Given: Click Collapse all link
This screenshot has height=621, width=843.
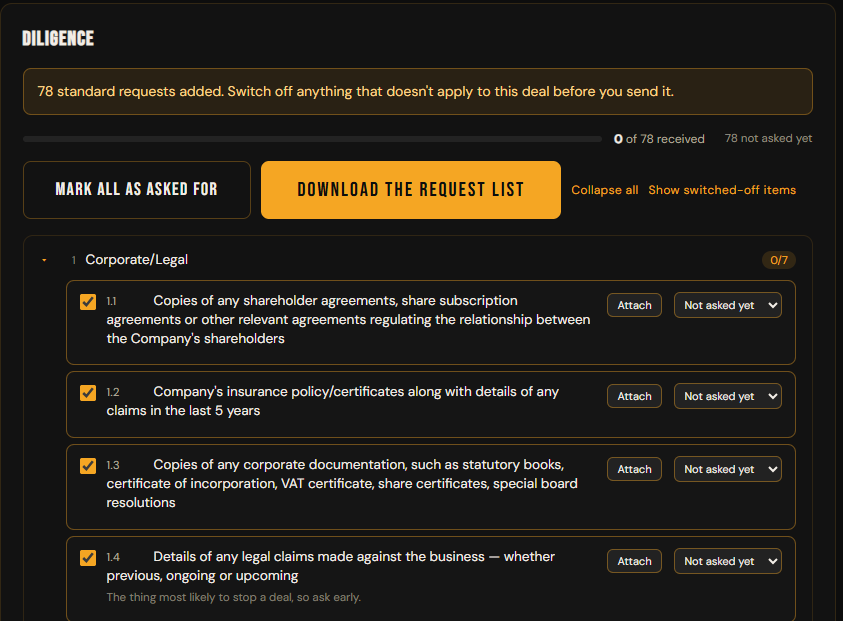Looking at the screenshot, I should 605,190.
